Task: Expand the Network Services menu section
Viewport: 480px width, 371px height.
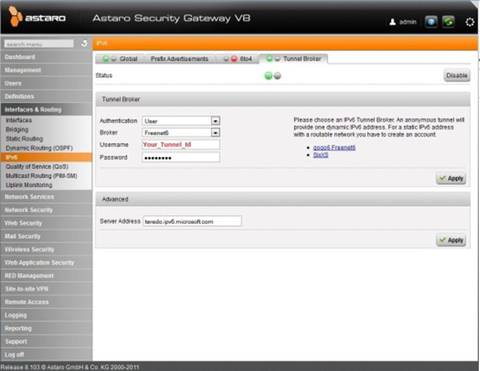Action: 46,197
